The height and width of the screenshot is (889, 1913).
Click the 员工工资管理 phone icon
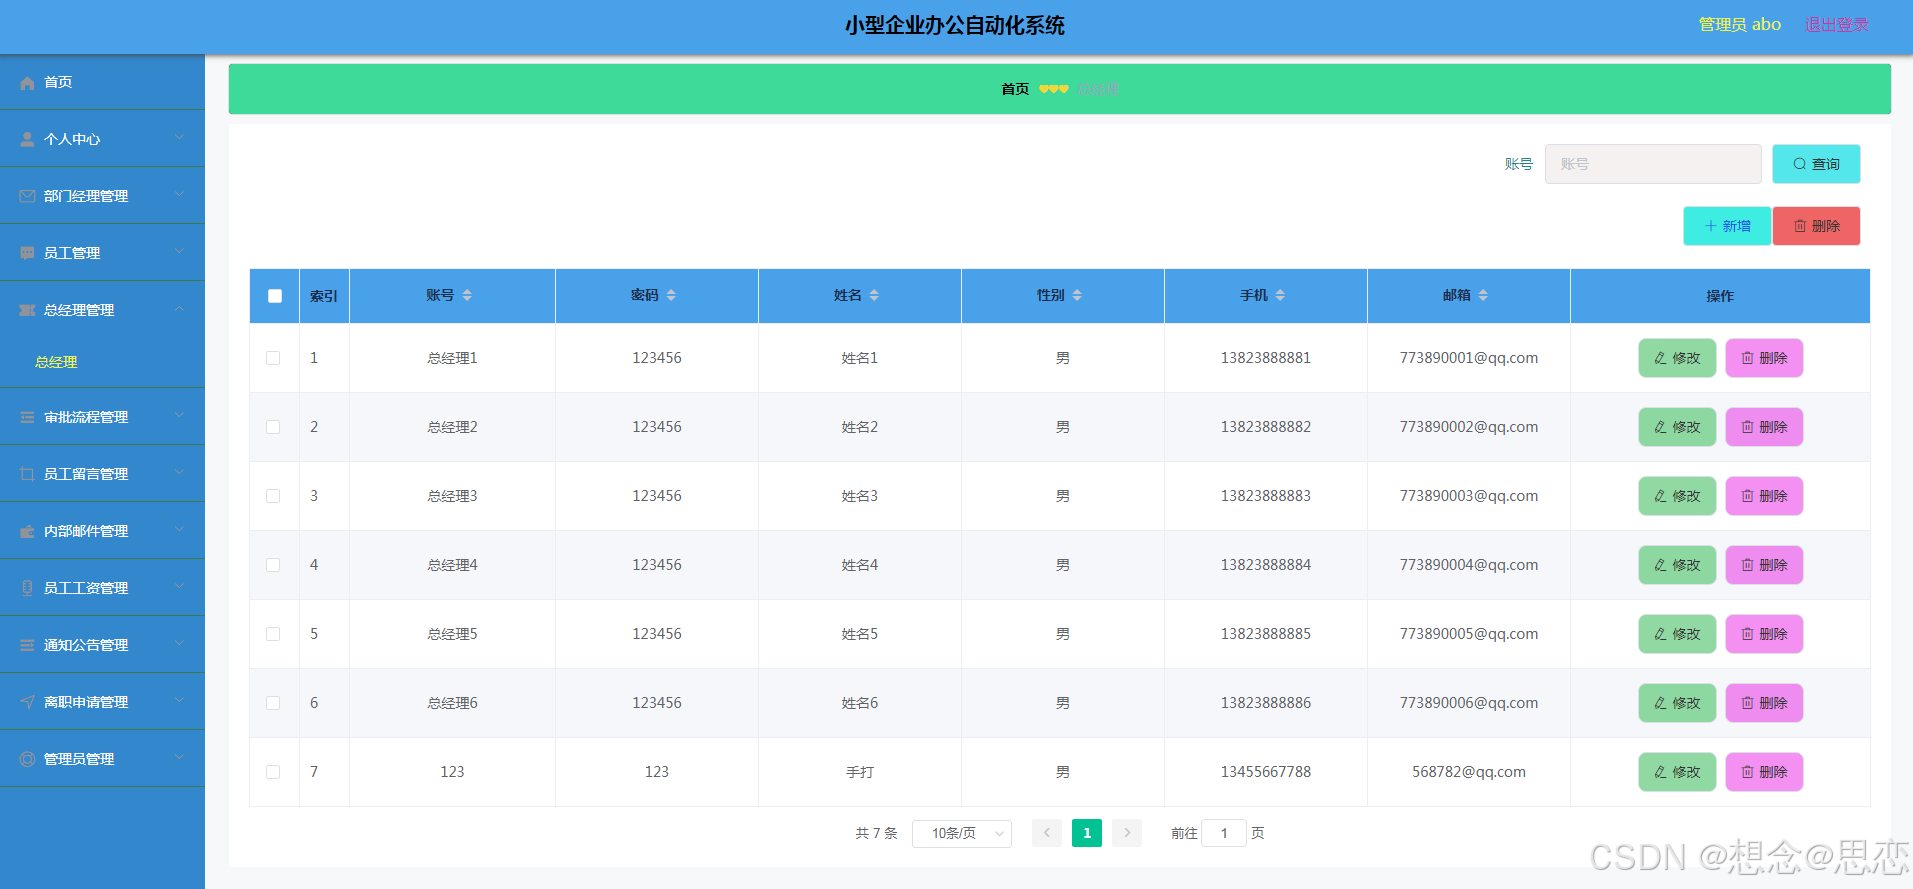point(27,589)
